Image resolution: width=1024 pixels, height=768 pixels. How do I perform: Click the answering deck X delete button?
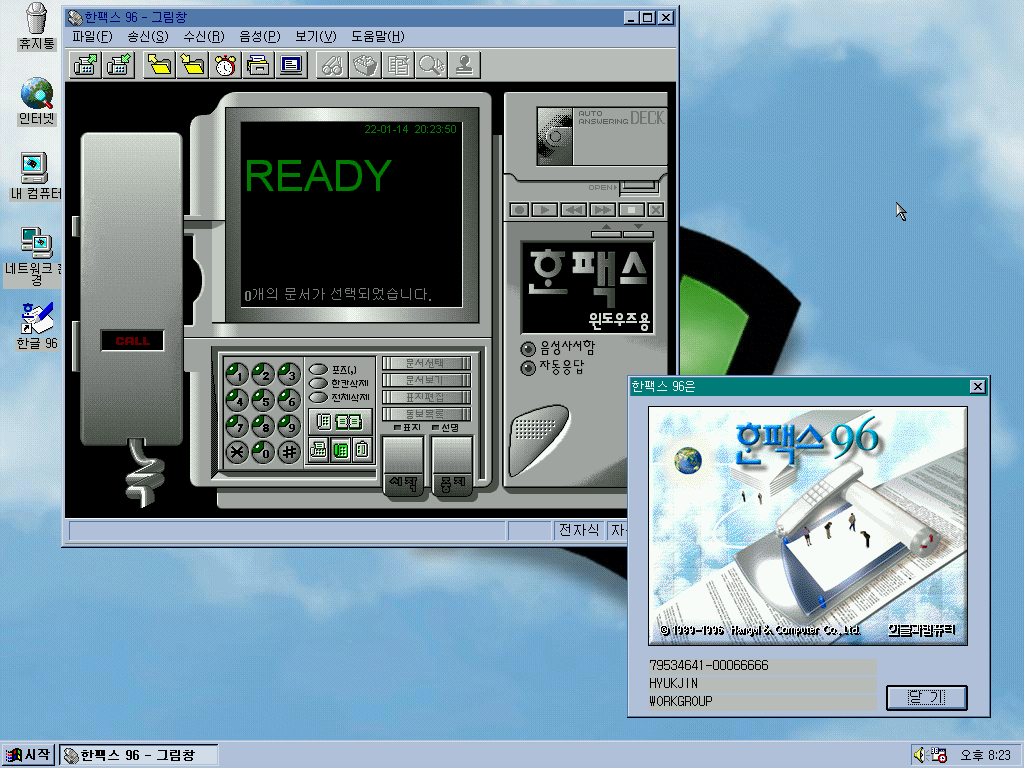point(656,210)
